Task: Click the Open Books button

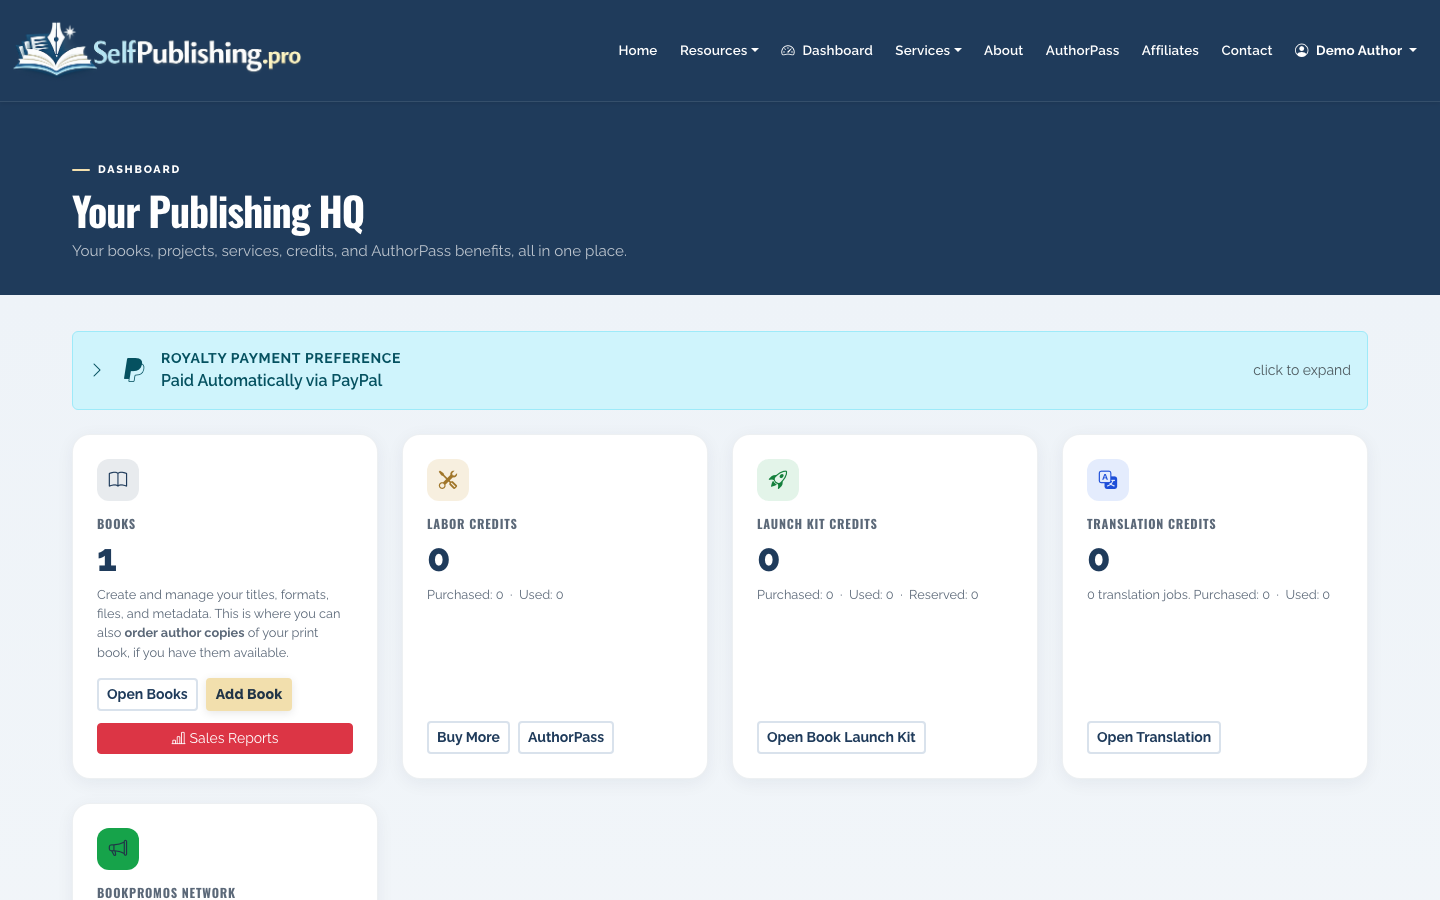Action: [147, 694]
